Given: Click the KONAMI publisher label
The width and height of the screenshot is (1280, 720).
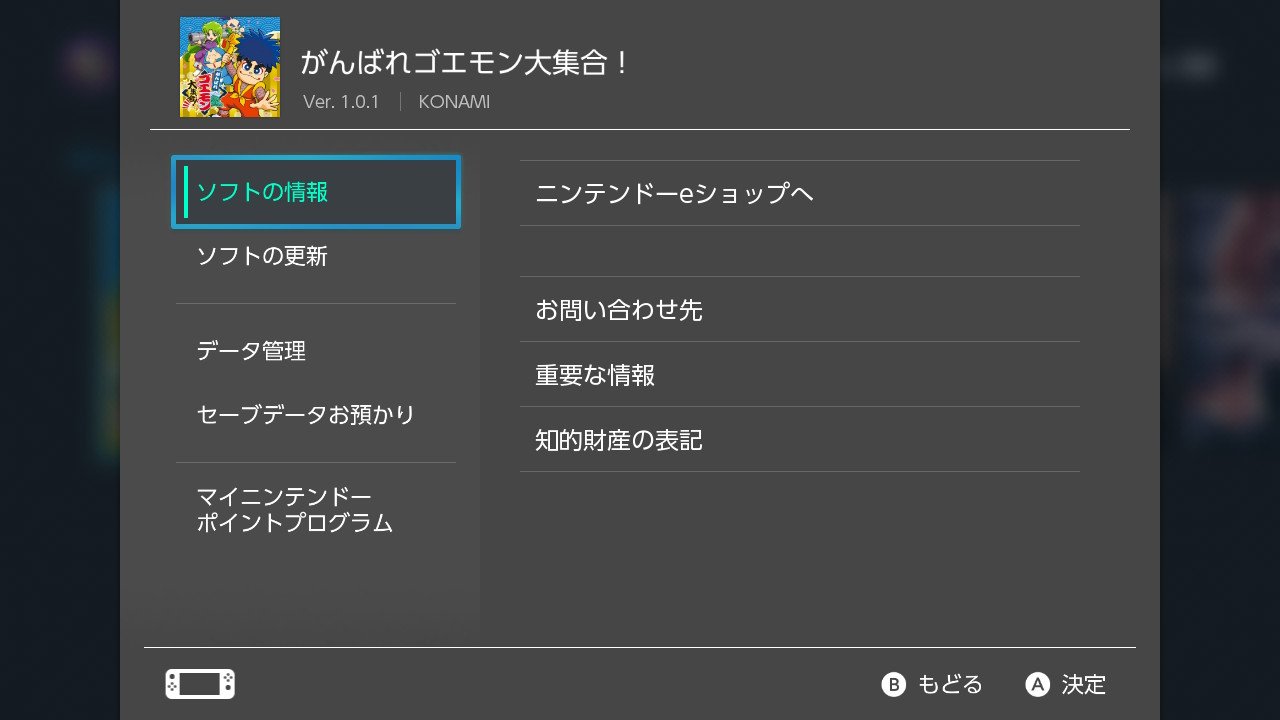Looking at the screenshot, I should tap(454, 102).
